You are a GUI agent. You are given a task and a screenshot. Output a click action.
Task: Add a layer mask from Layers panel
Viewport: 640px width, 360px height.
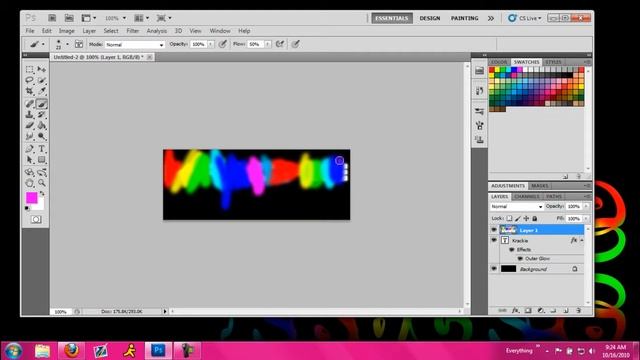528,311
